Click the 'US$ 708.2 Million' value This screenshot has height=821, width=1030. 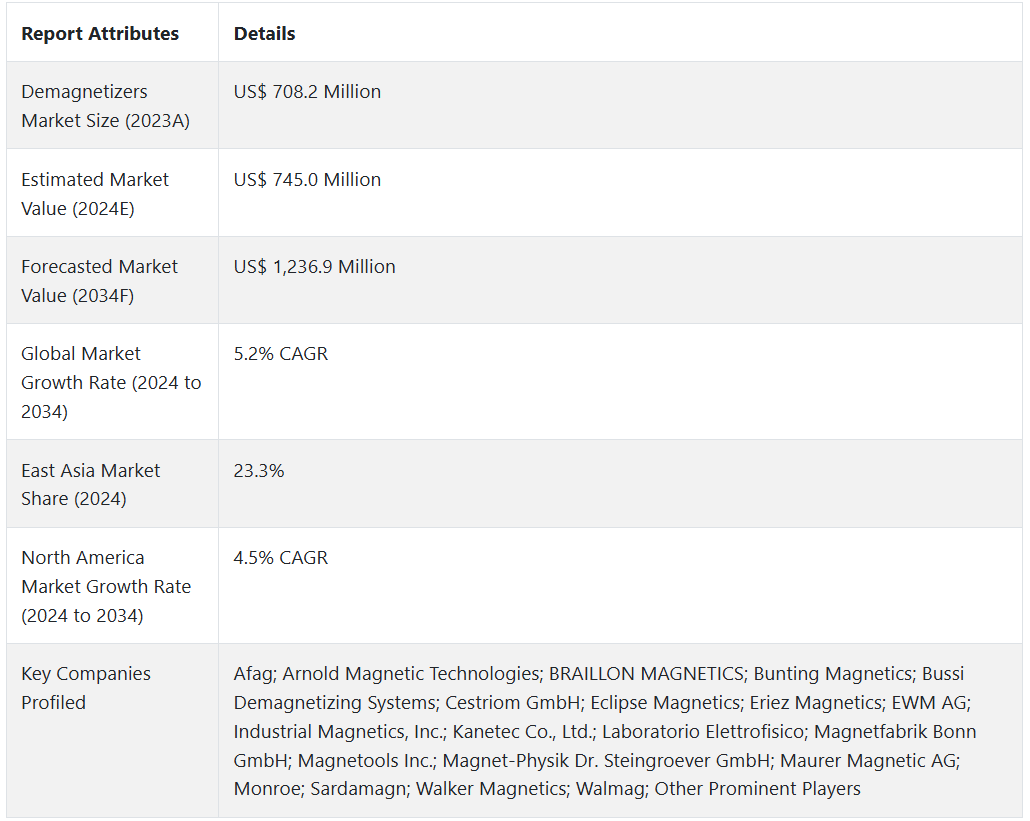coord(307,92)
